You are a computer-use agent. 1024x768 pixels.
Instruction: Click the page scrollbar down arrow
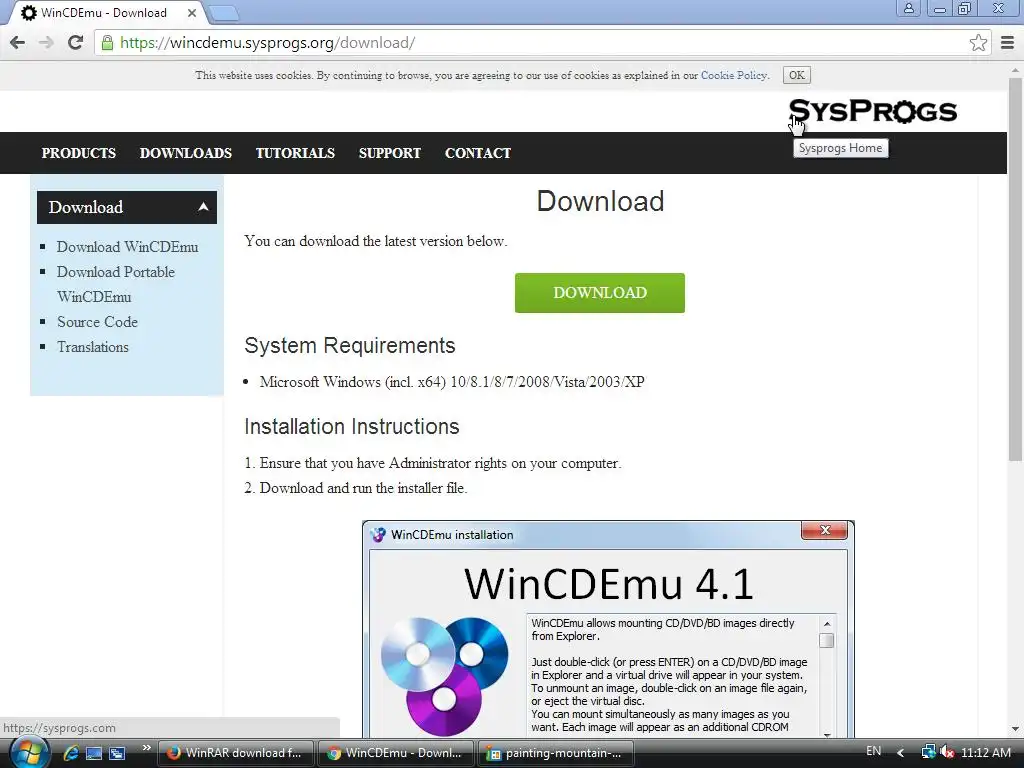(1015, 729)
